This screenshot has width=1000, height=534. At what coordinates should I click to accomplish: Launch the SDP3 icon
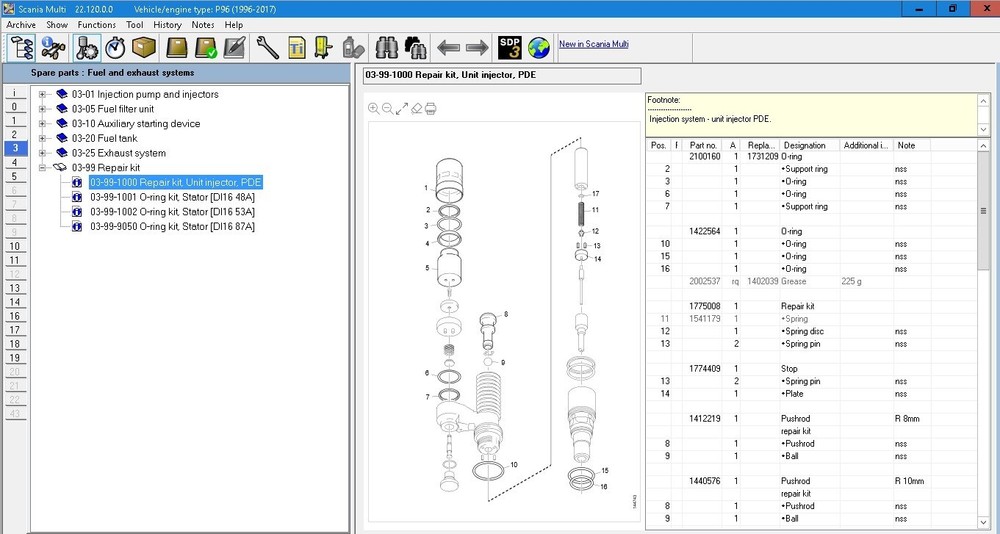pyautogui.click(x=510, y=48)
